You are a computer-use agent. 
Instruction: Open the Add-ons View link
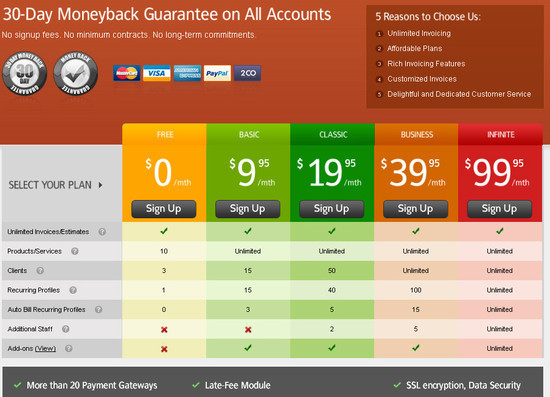pos(45,349)
